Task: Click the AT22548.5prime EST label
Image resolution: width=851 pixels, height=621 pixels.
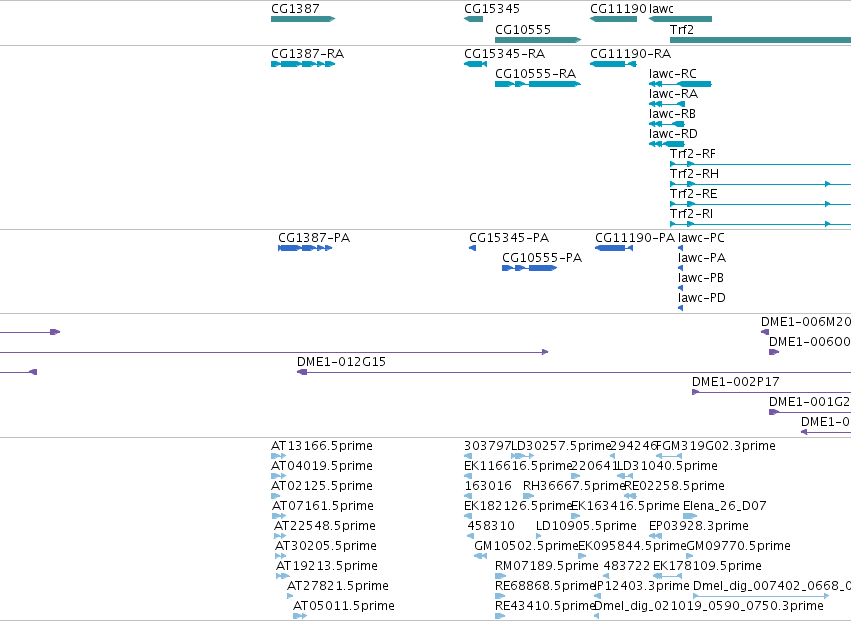Action: point(325,527)
